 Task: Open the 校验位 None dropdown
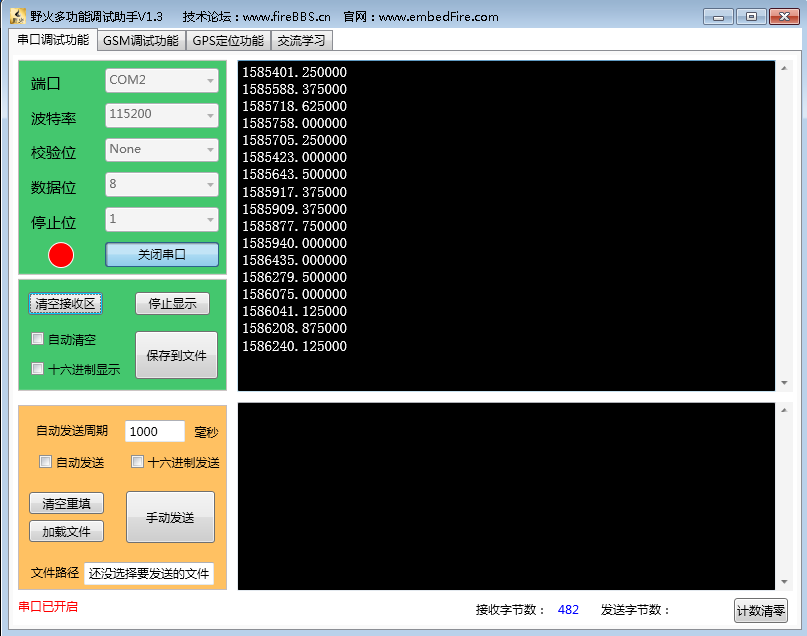[162, 150]
